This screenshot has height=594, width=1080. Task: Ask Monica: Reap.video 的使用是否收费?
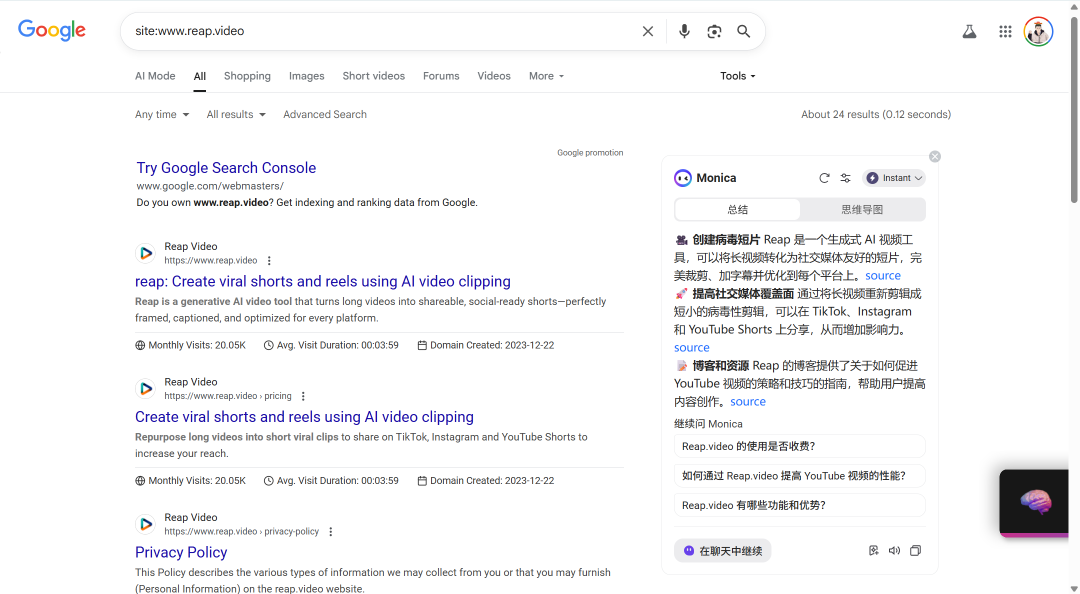[799, 447]
